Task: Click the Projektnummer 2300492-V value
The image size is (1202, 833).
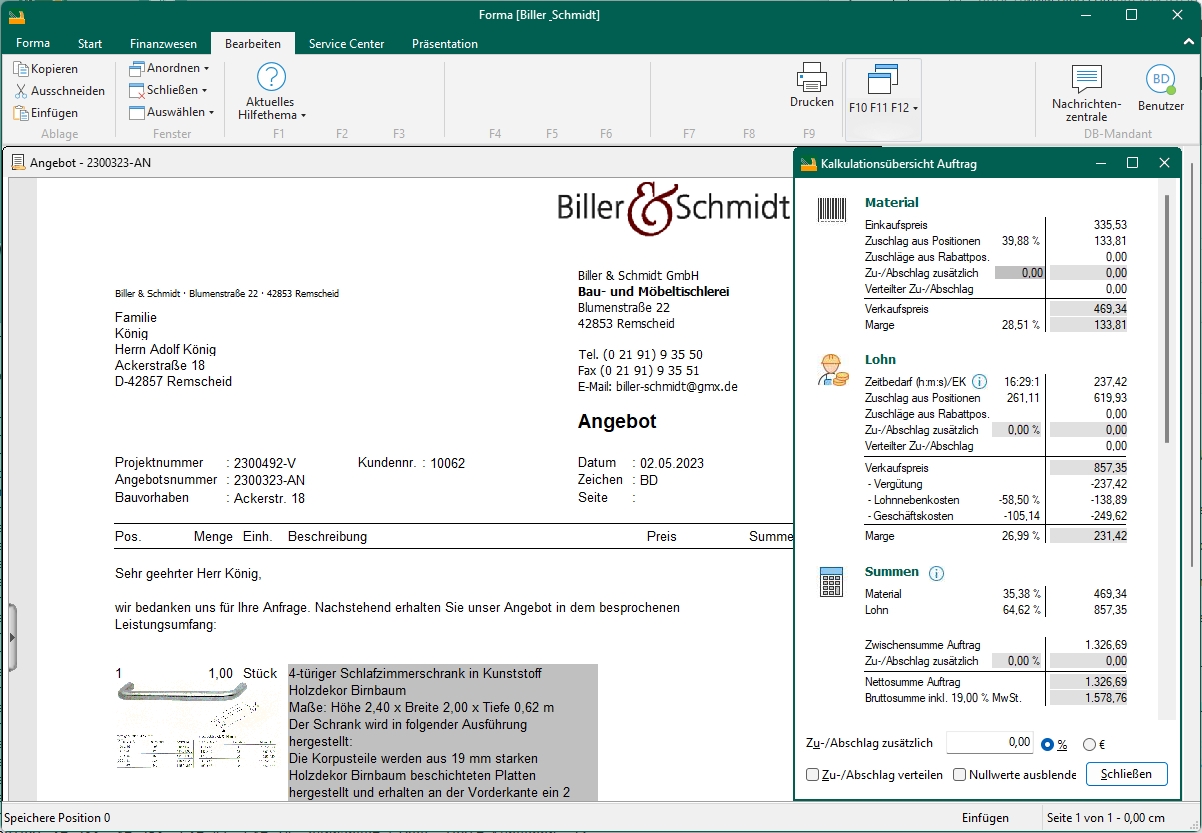Action: (x=265, y=464)
